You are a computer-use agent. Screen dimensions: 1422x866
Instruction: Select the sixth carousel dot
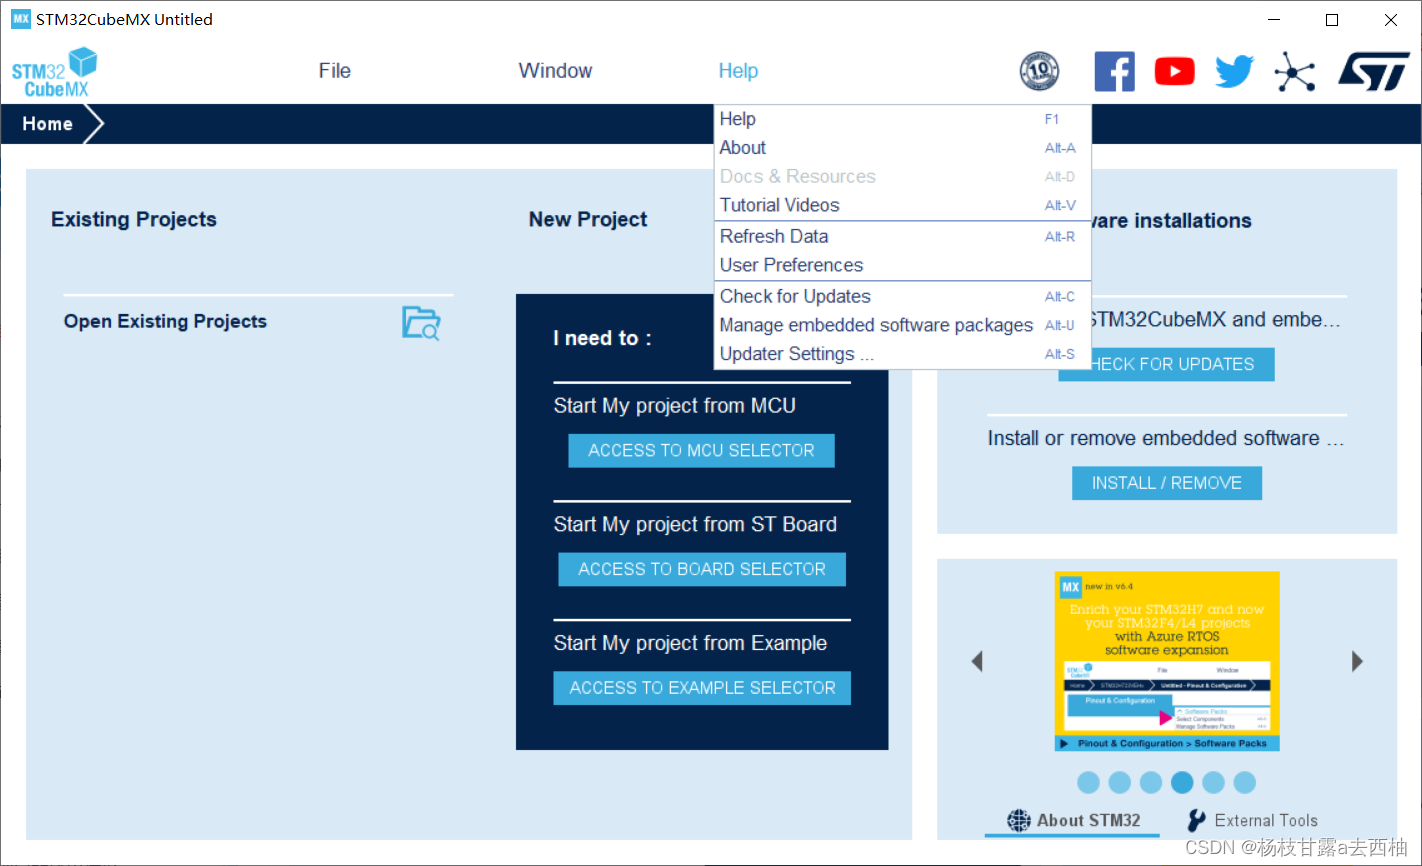coord(1244,782)
